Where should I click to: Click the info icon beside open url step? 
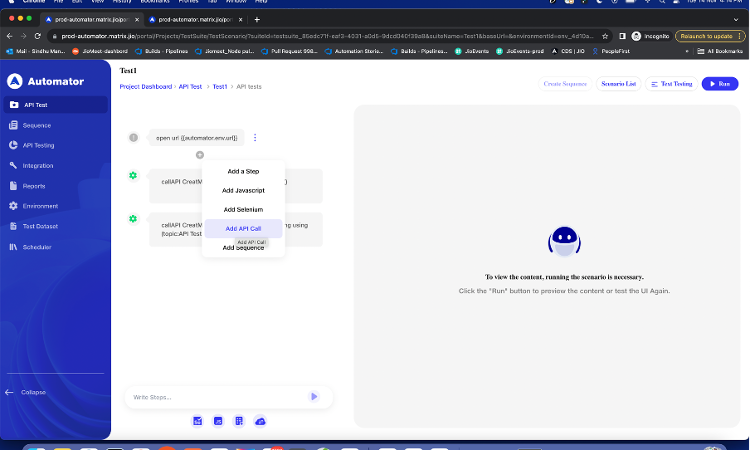133,138
